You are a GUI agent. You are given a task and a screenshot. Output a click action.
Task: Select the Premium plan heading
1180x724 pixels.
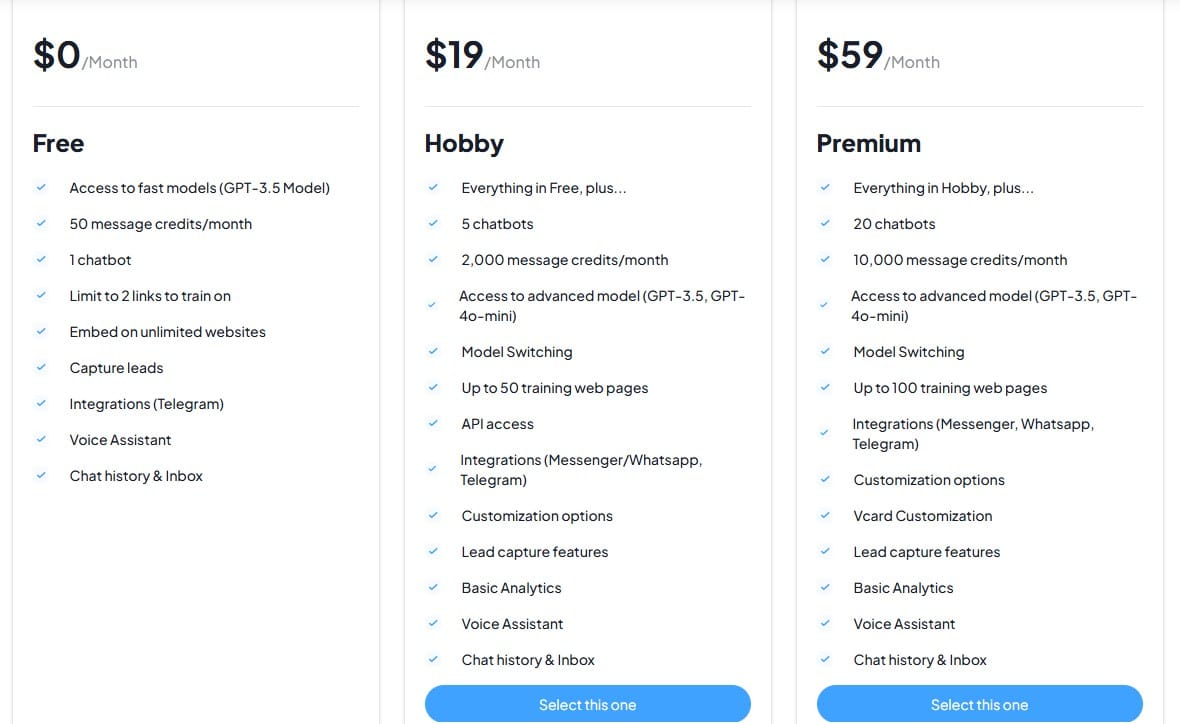point(869,143)
